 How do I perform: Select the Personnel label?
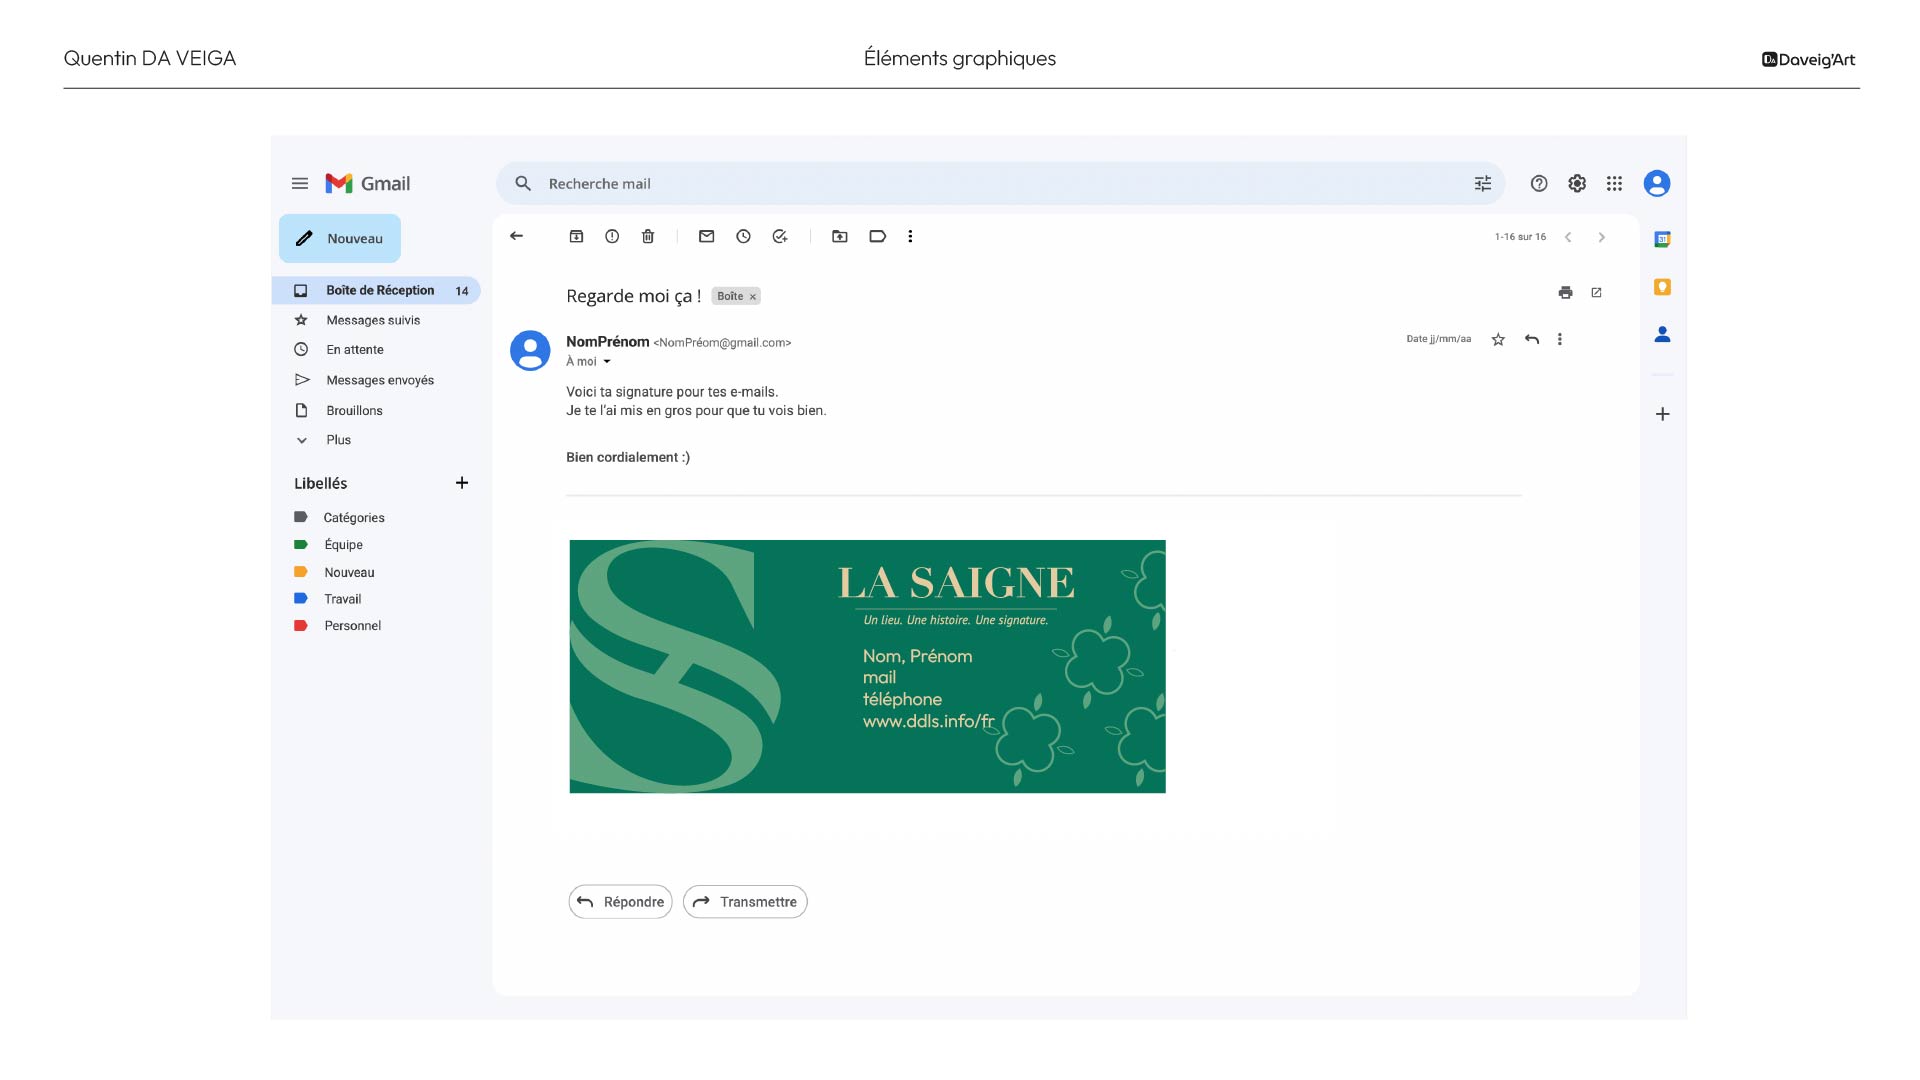pos(352,626)
